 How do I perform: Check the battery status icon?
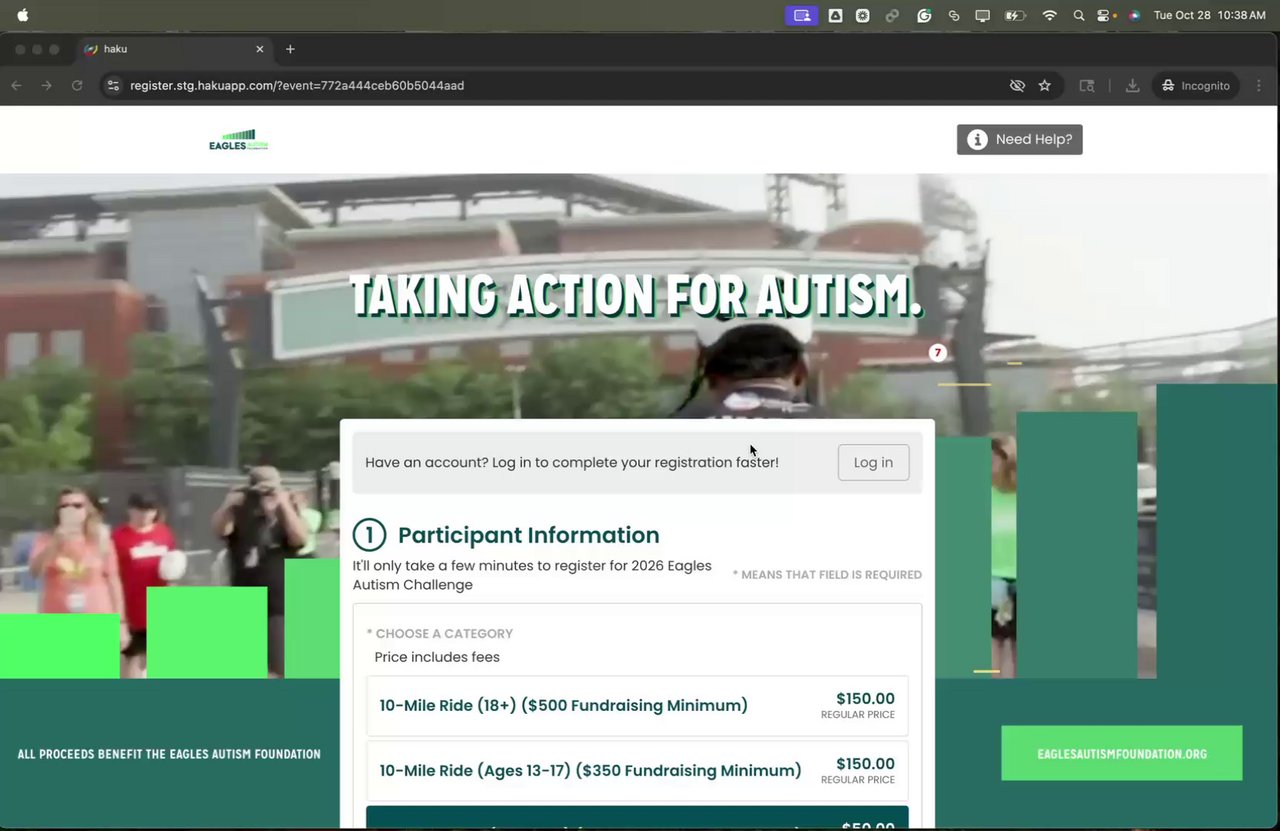click(1015, 15)
